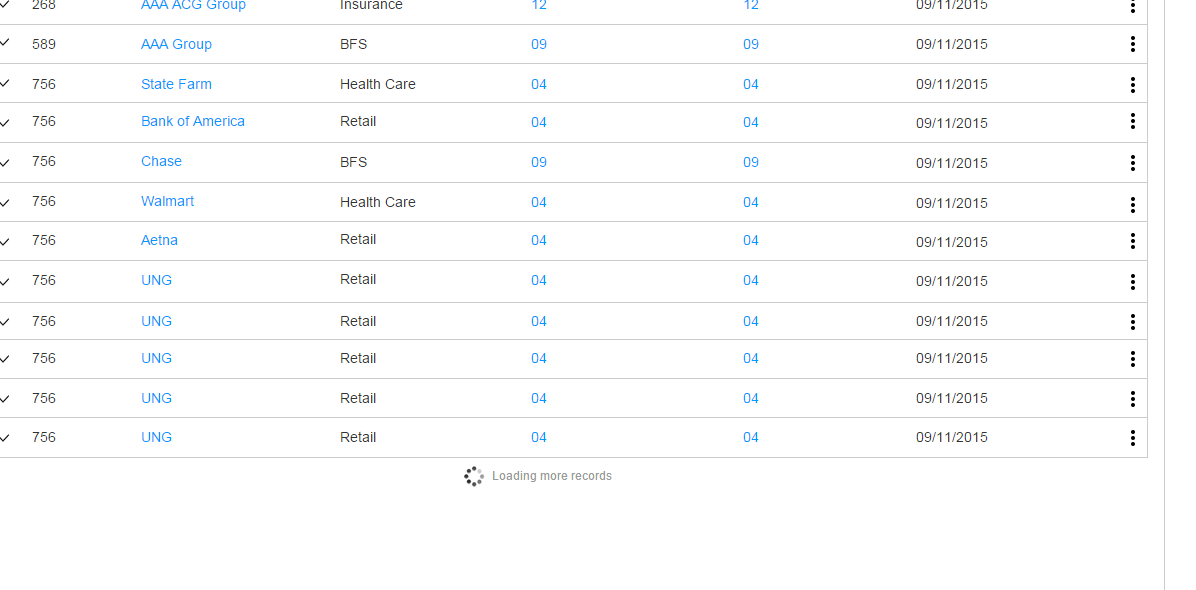Open actions menu for AAA ACG Group
1196x590 pixels.
[1132, 6]
